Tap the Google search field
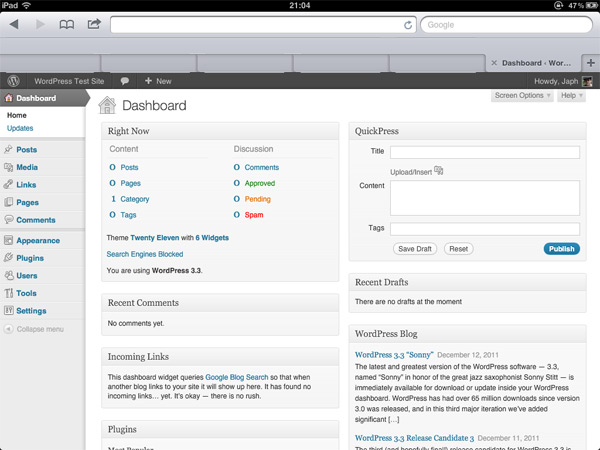 point(506,25)
